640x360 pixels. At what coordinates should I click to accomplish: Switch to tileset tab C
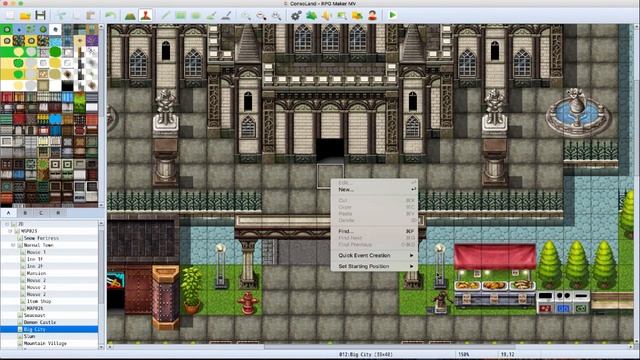point(41,213)
